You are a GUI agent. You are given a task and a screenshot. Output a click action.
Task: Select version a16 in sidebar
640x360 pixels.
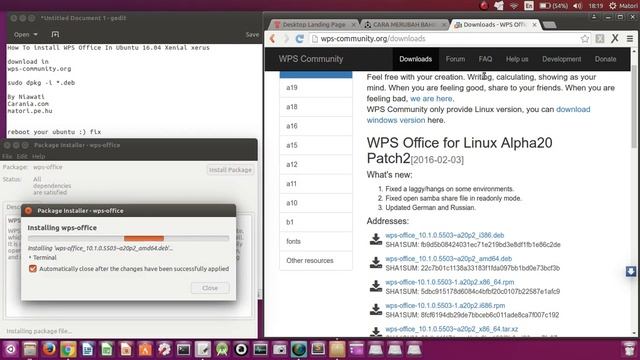pos(316,126)
